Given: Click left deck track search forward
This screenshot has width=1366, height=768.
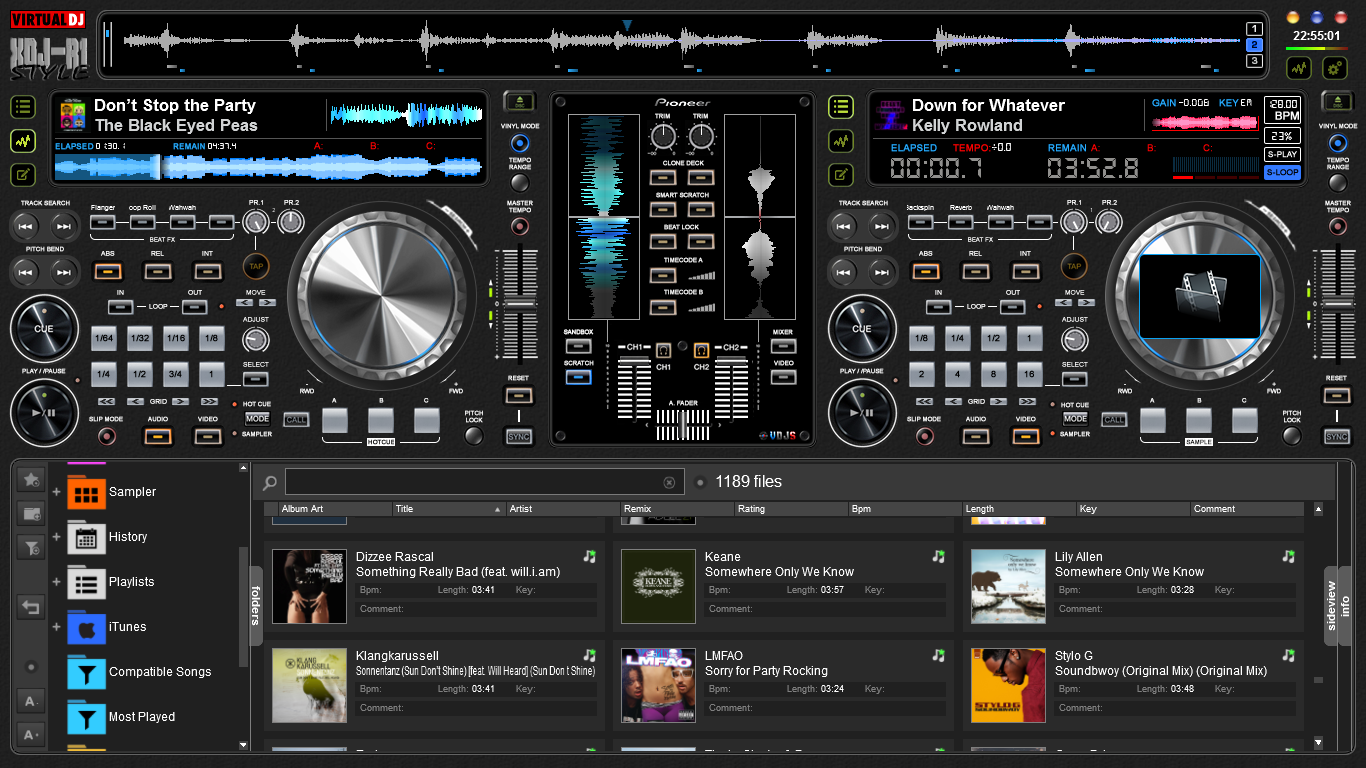Looking at the screenshot, I should pyautogui.click(x=64, y=226).
